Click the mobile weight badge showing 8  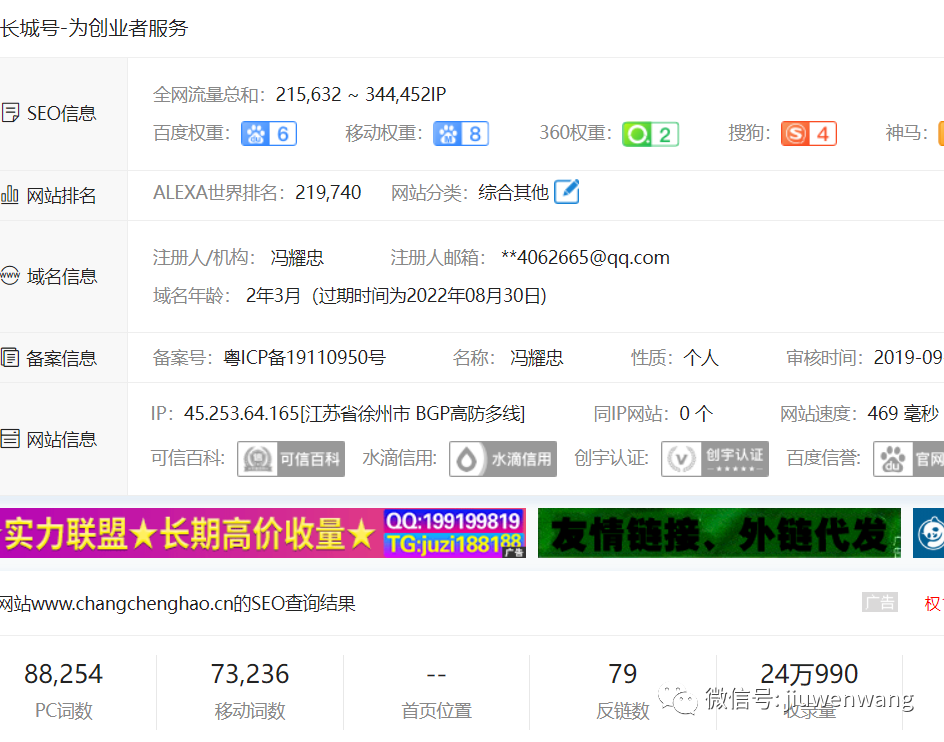461,133
